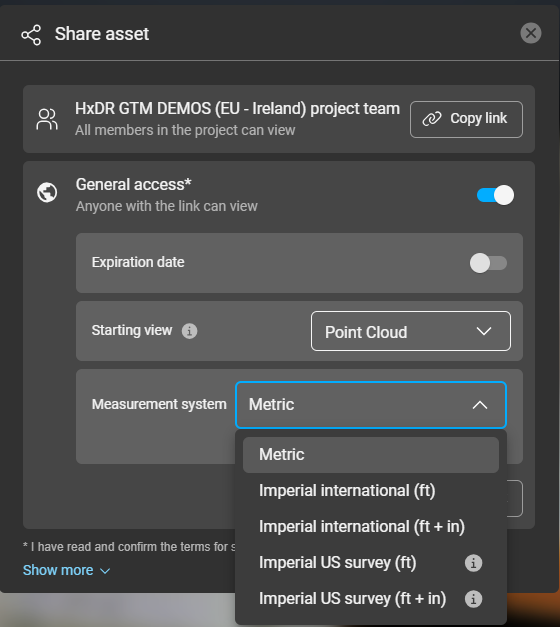The image size is (560, 627).
Task: Click the share asset icon in header
Action: 31,35
